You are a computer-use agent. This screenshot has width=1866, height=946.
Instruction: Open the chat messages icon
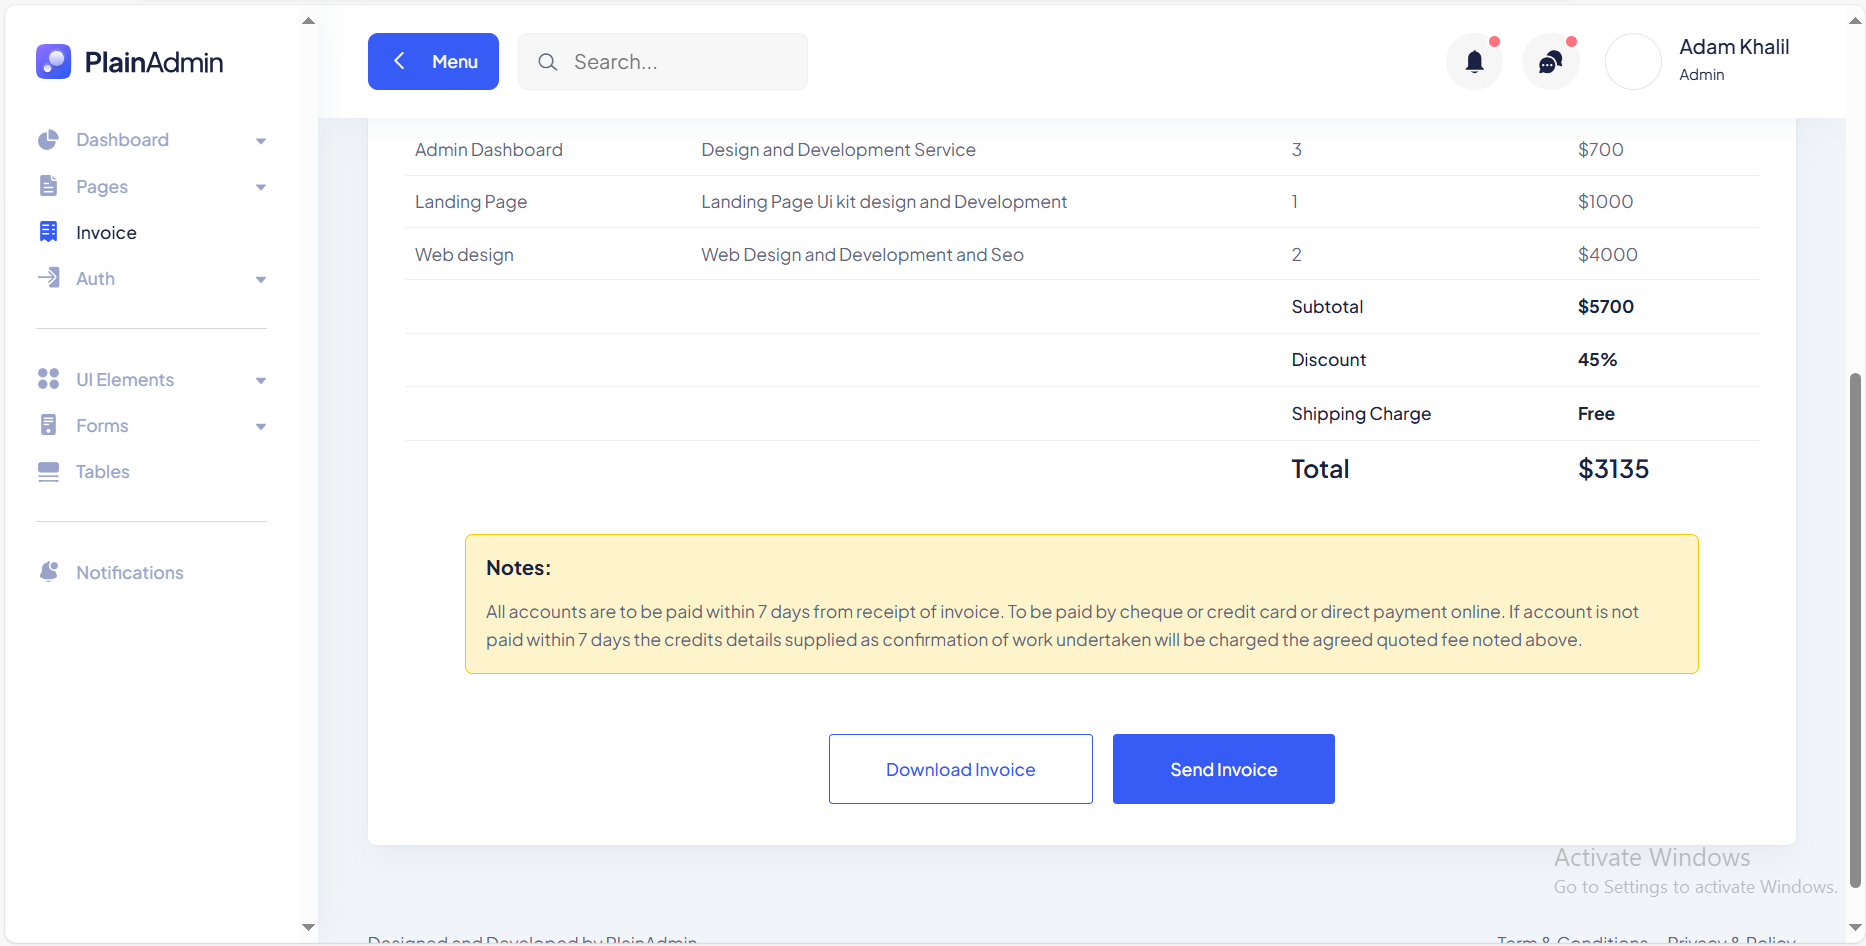1550,62
